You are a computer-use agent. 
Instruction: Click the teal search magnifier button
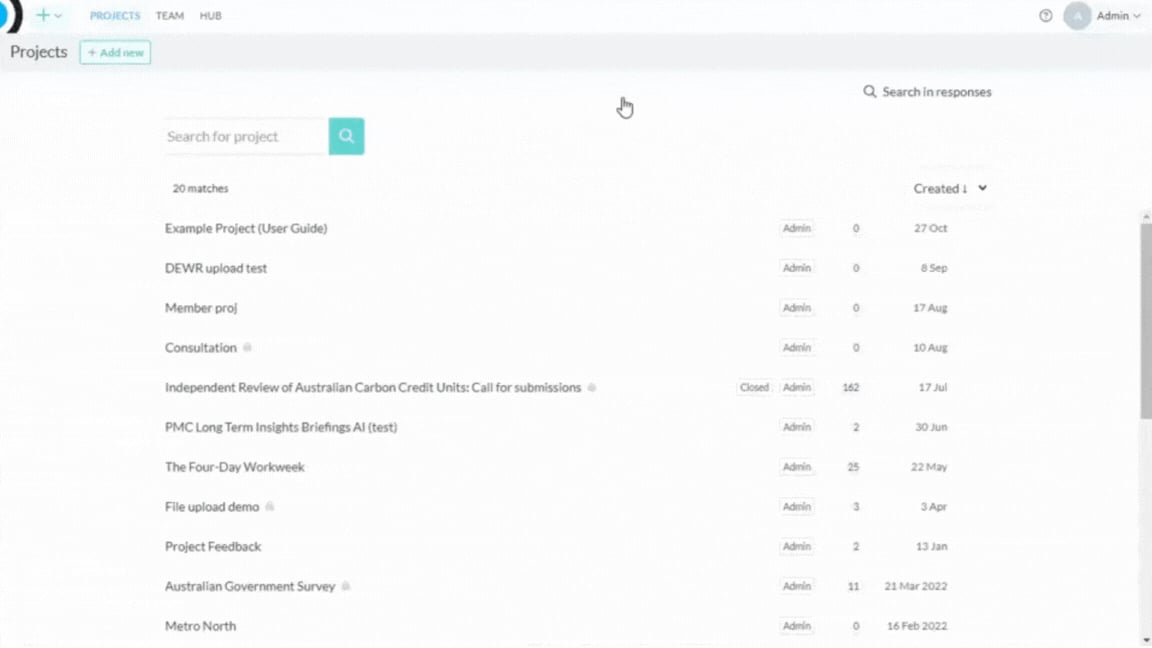346,136
